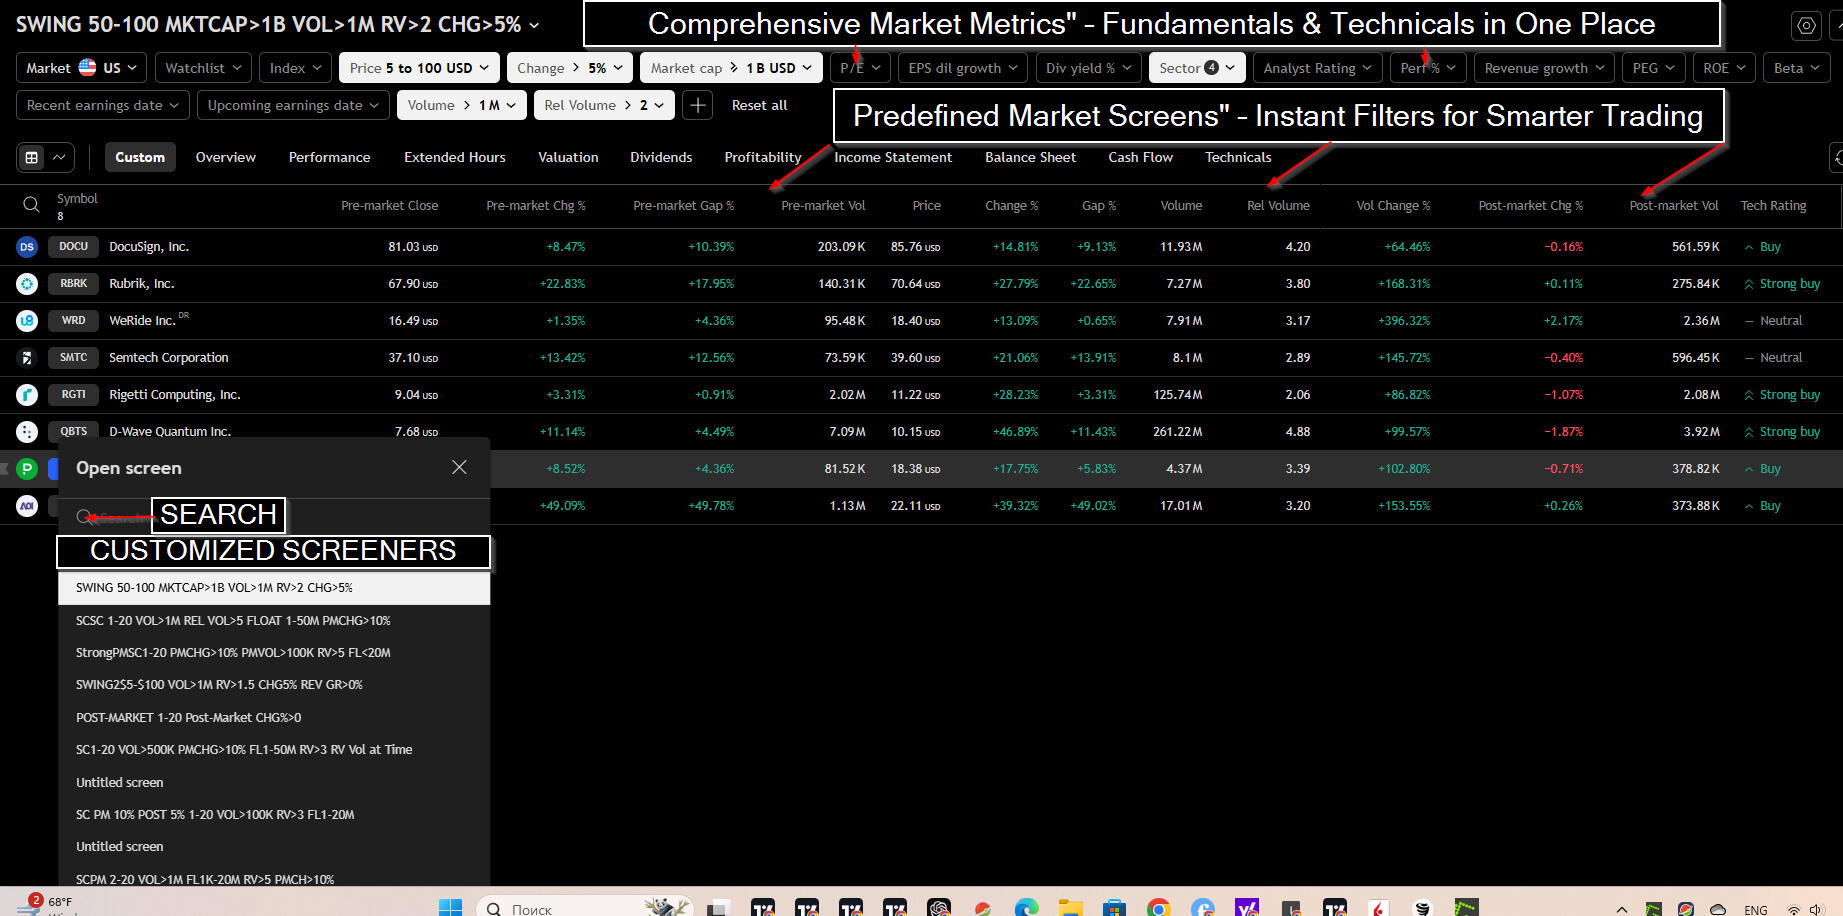
Task: Open the Sector filter dropdown
Action: click(1196, 68)
